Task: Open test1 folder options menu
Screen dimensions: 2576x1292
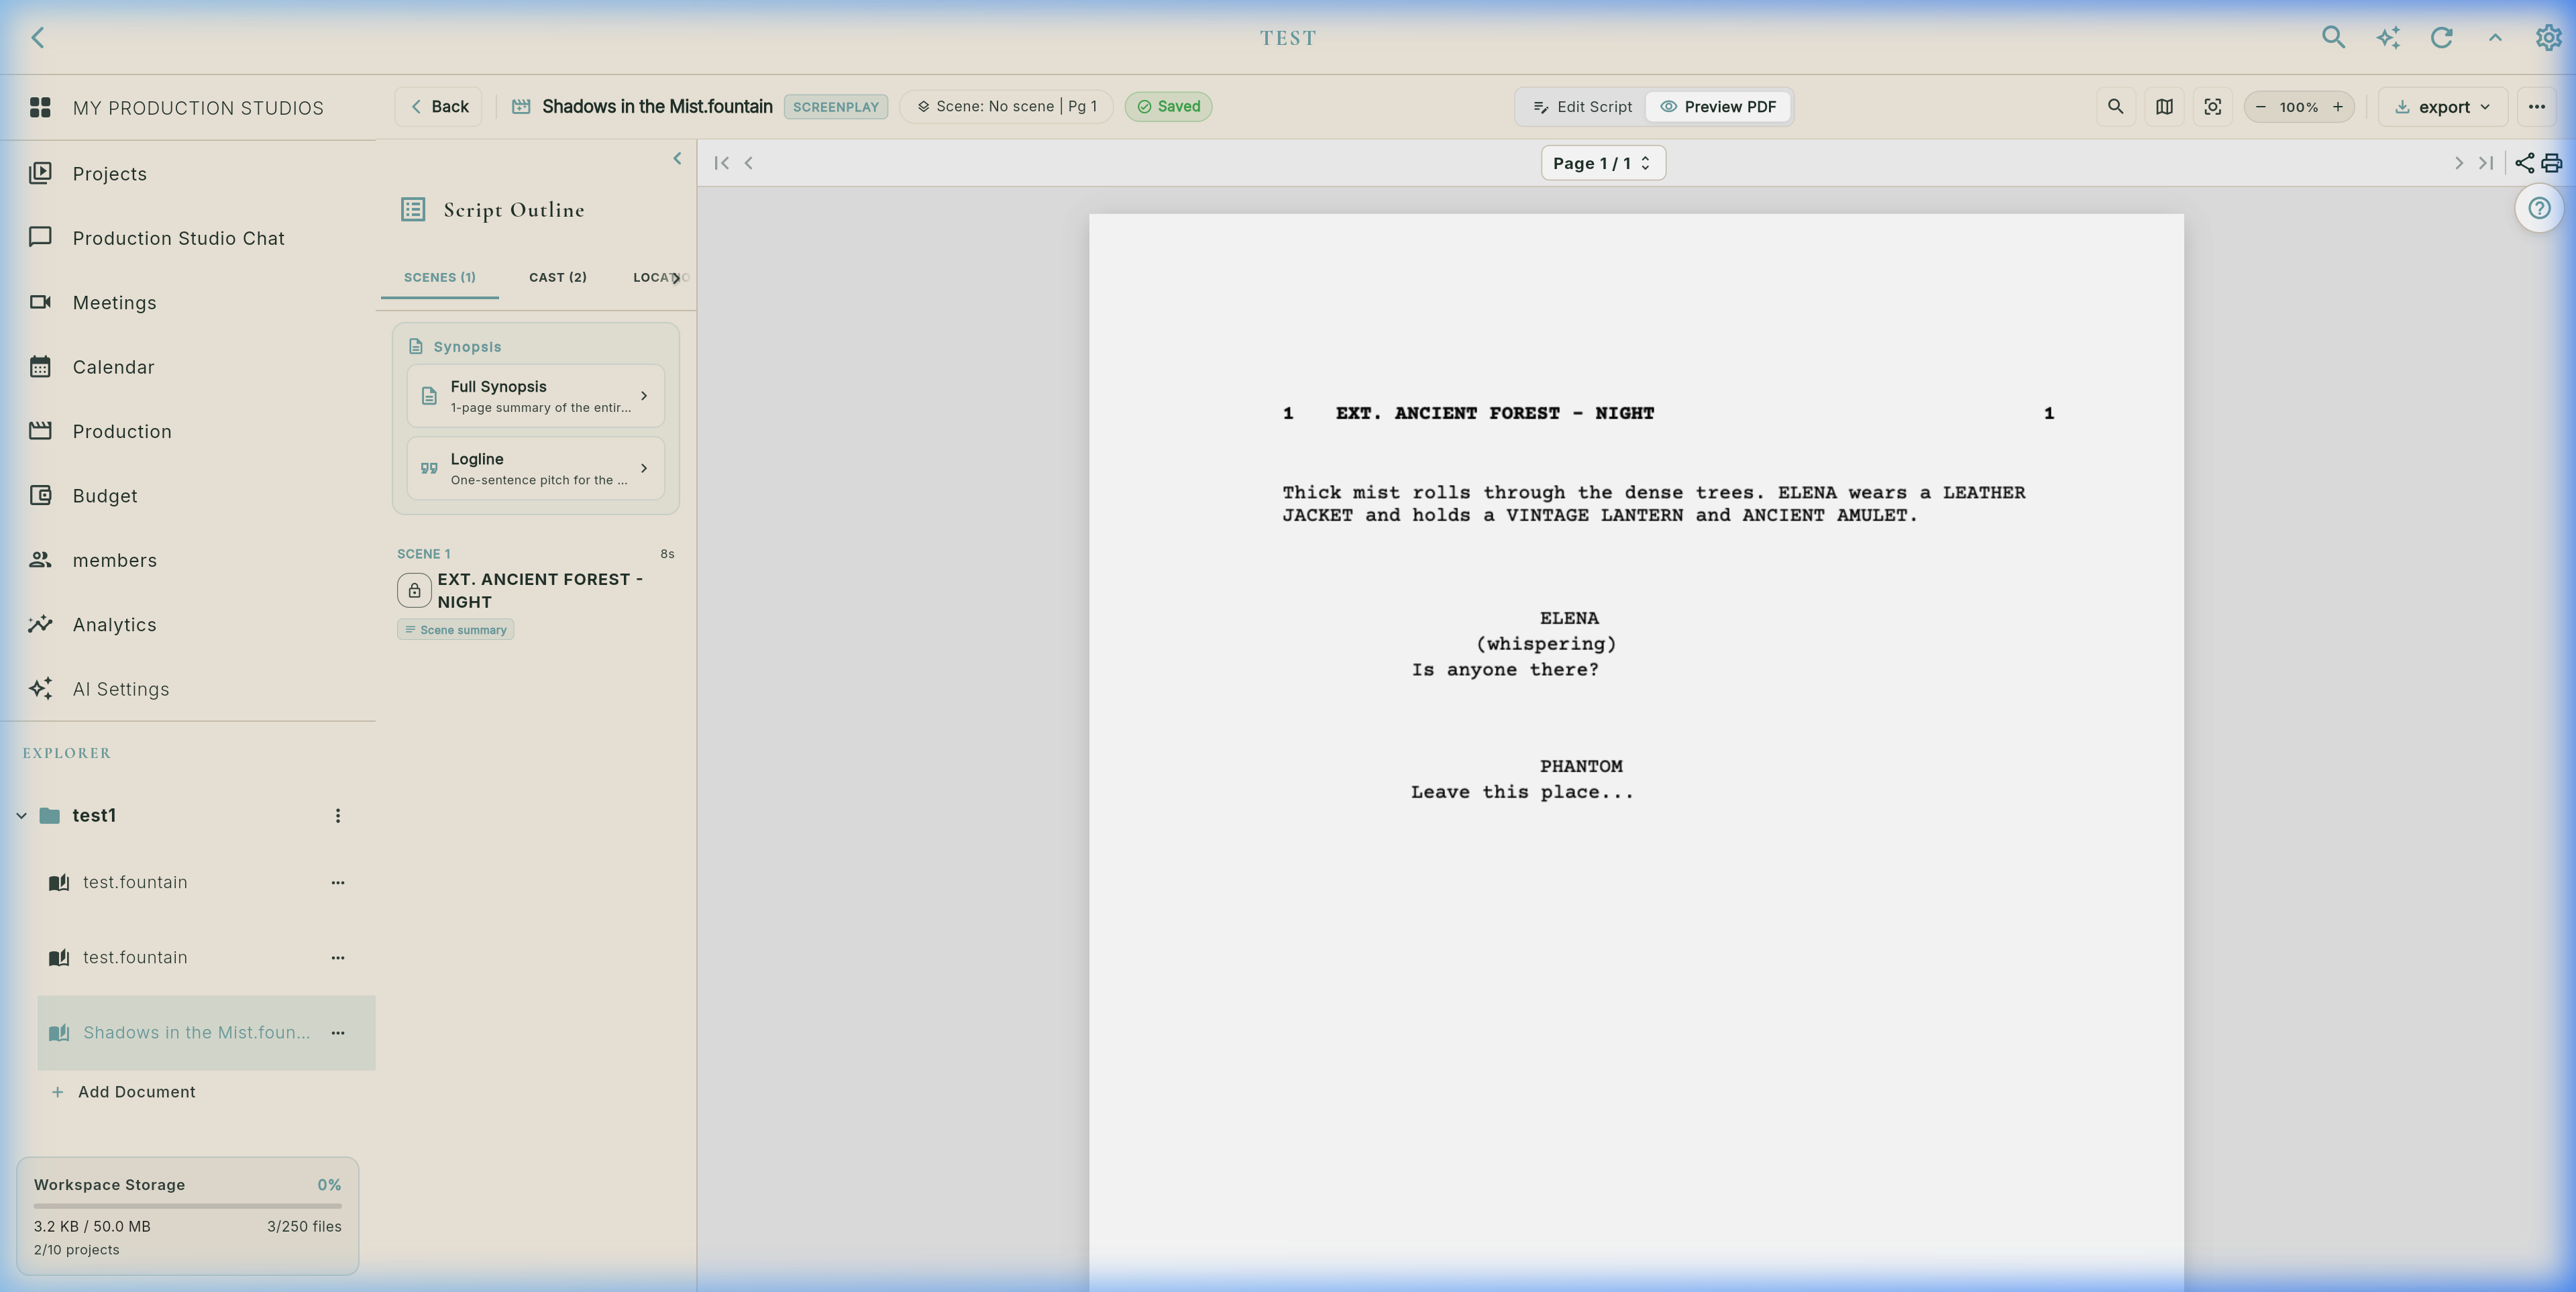Action: click(x=338, y=816)
